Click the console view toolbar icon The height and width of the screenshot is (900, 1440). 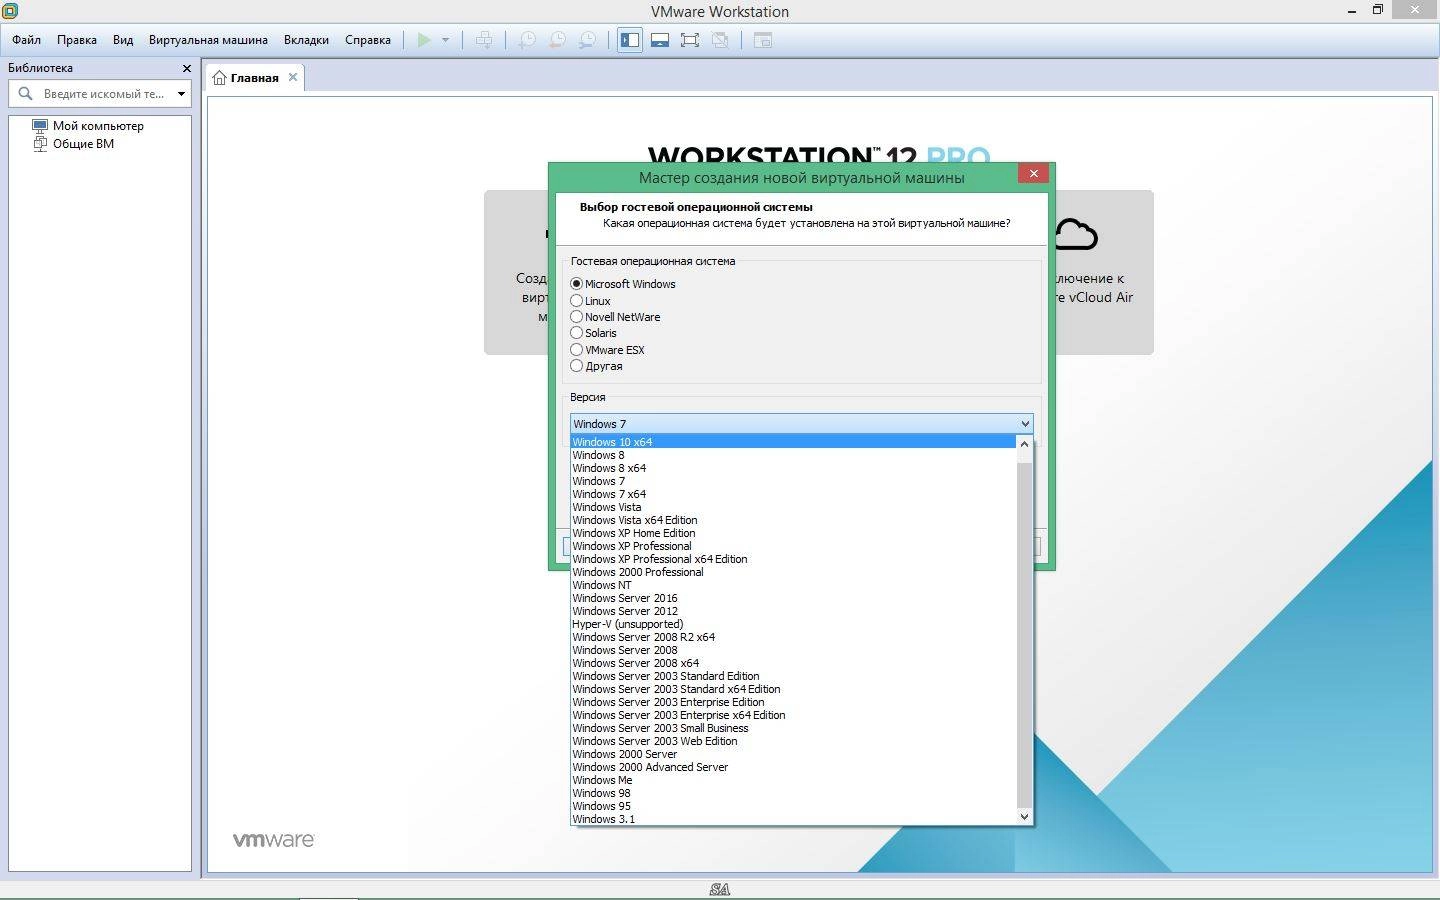coord(763,40)
